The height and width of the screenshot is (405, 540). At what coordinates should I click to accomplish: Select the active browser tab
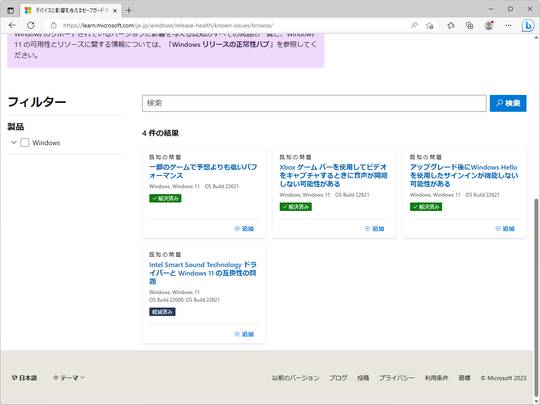[x=71, y=11]
